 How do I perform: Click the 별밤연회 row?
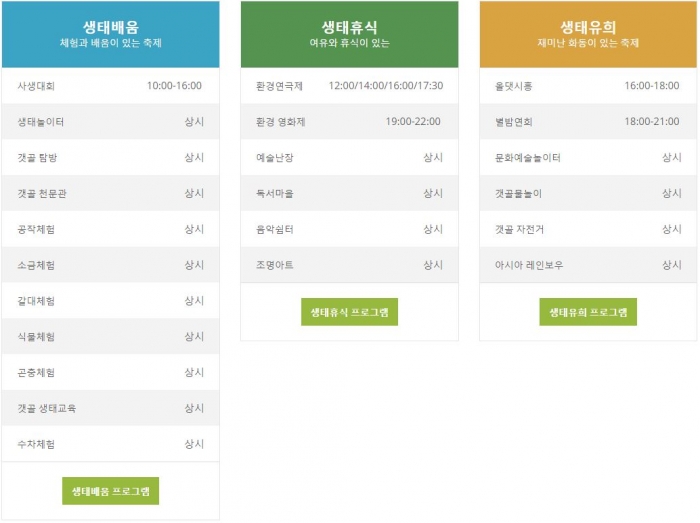(x=588, y=122)
